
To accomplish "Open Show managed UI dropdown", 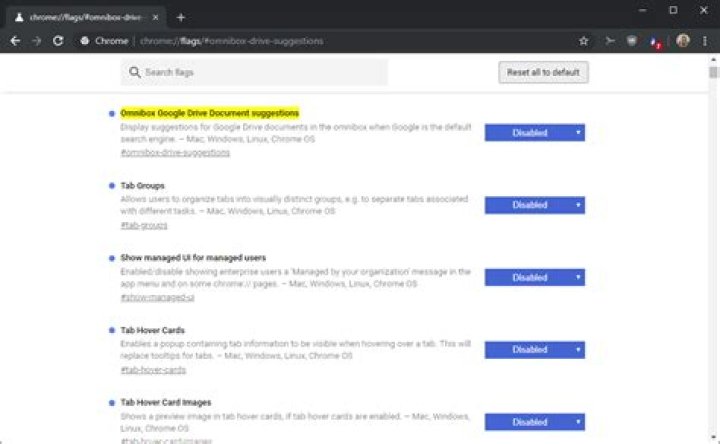I will pos(534,277).
